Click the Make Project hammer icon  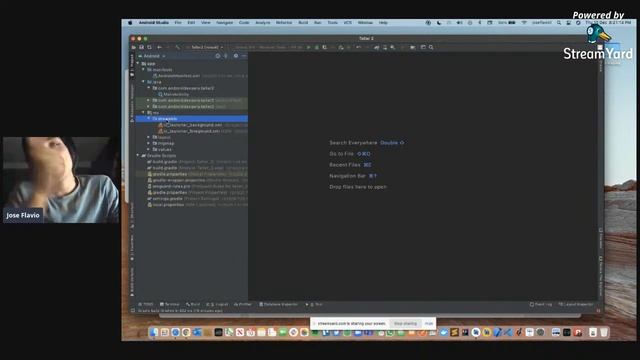(177, 47)
